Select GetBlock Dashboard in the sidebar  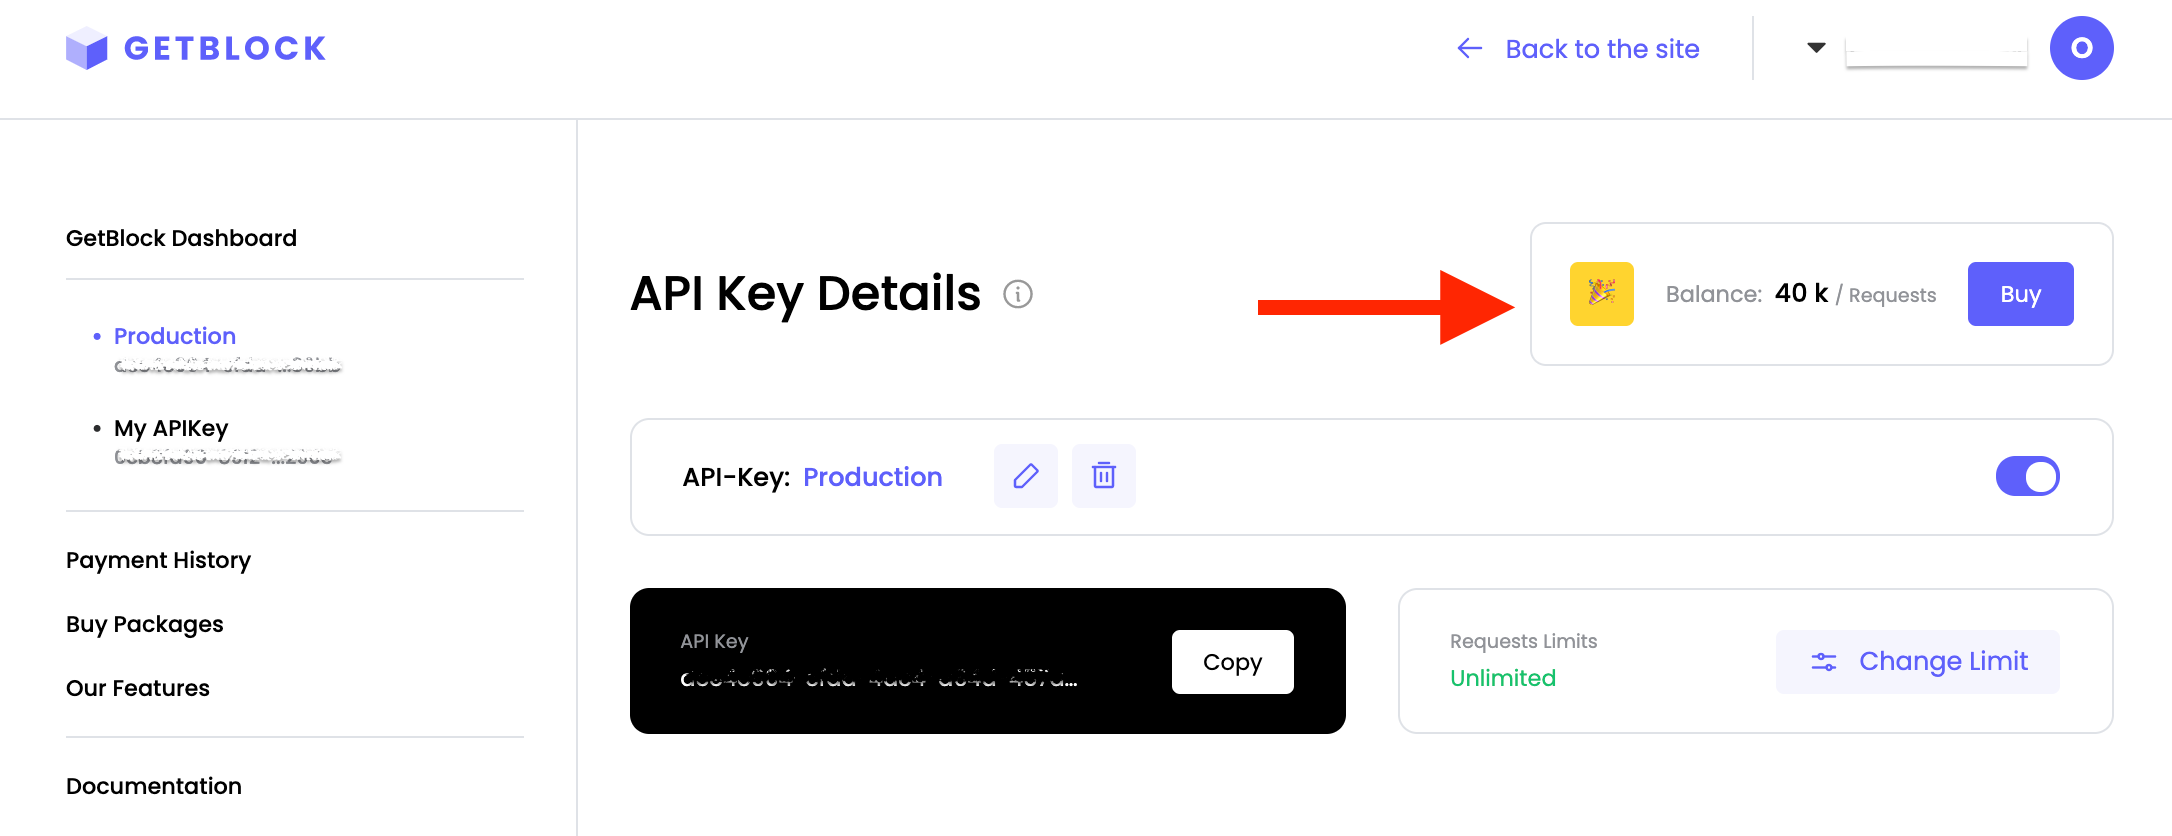(x=181, y=237)
